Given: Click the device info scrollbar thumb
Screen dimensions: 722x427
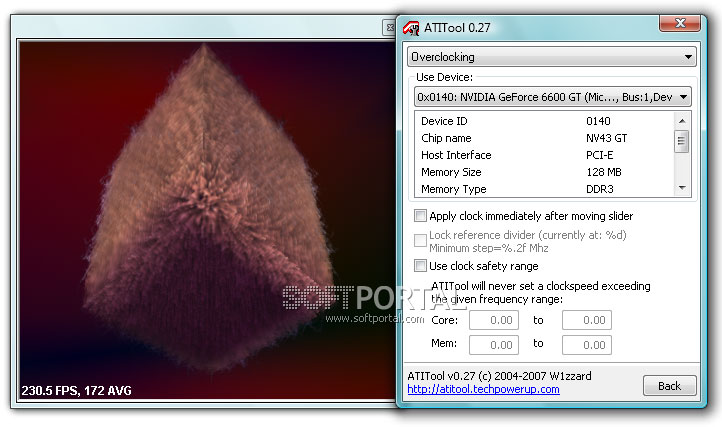Looking at the screenshot, I should [682, 141].
